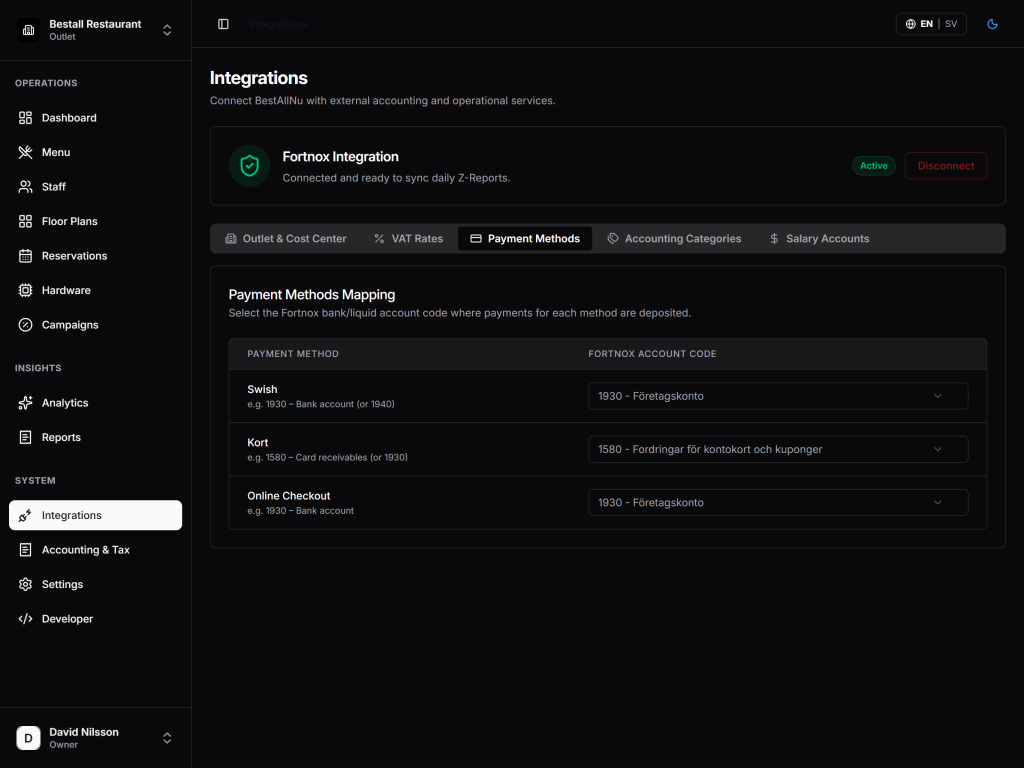Click the PAYMENT METHOD column header
The image size is (1024, 768).
point(293,354)
